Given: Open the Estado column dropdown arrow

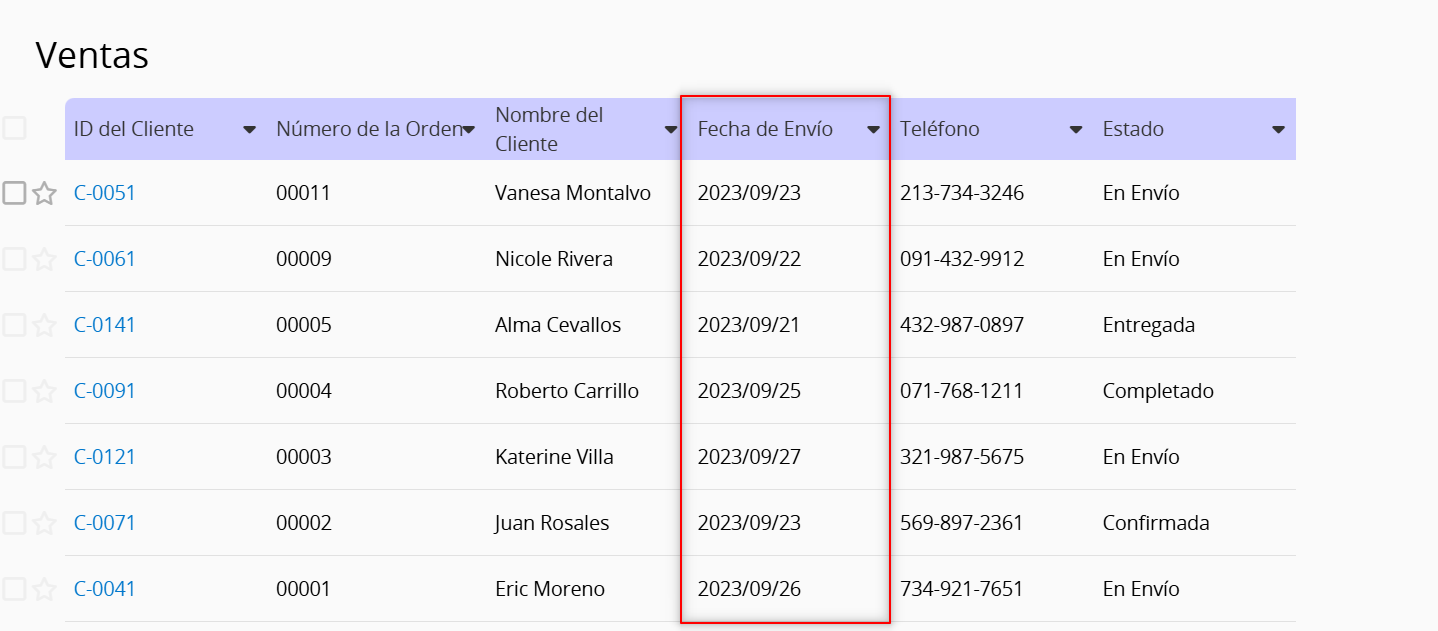Looking at the screenshot, I should 1278,130.
